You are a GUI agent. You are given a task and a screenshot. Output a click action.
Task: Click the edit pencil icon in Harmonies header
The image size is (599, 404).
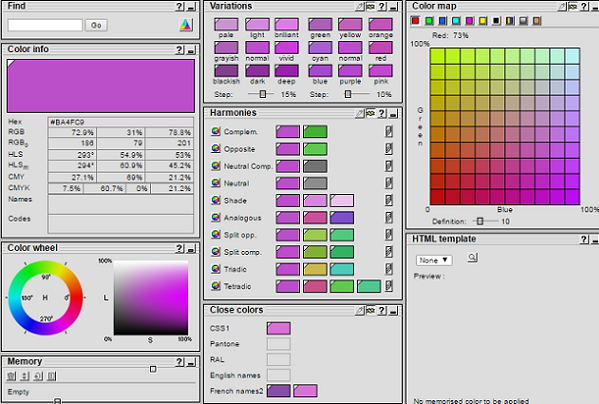(x=359, y=113)
